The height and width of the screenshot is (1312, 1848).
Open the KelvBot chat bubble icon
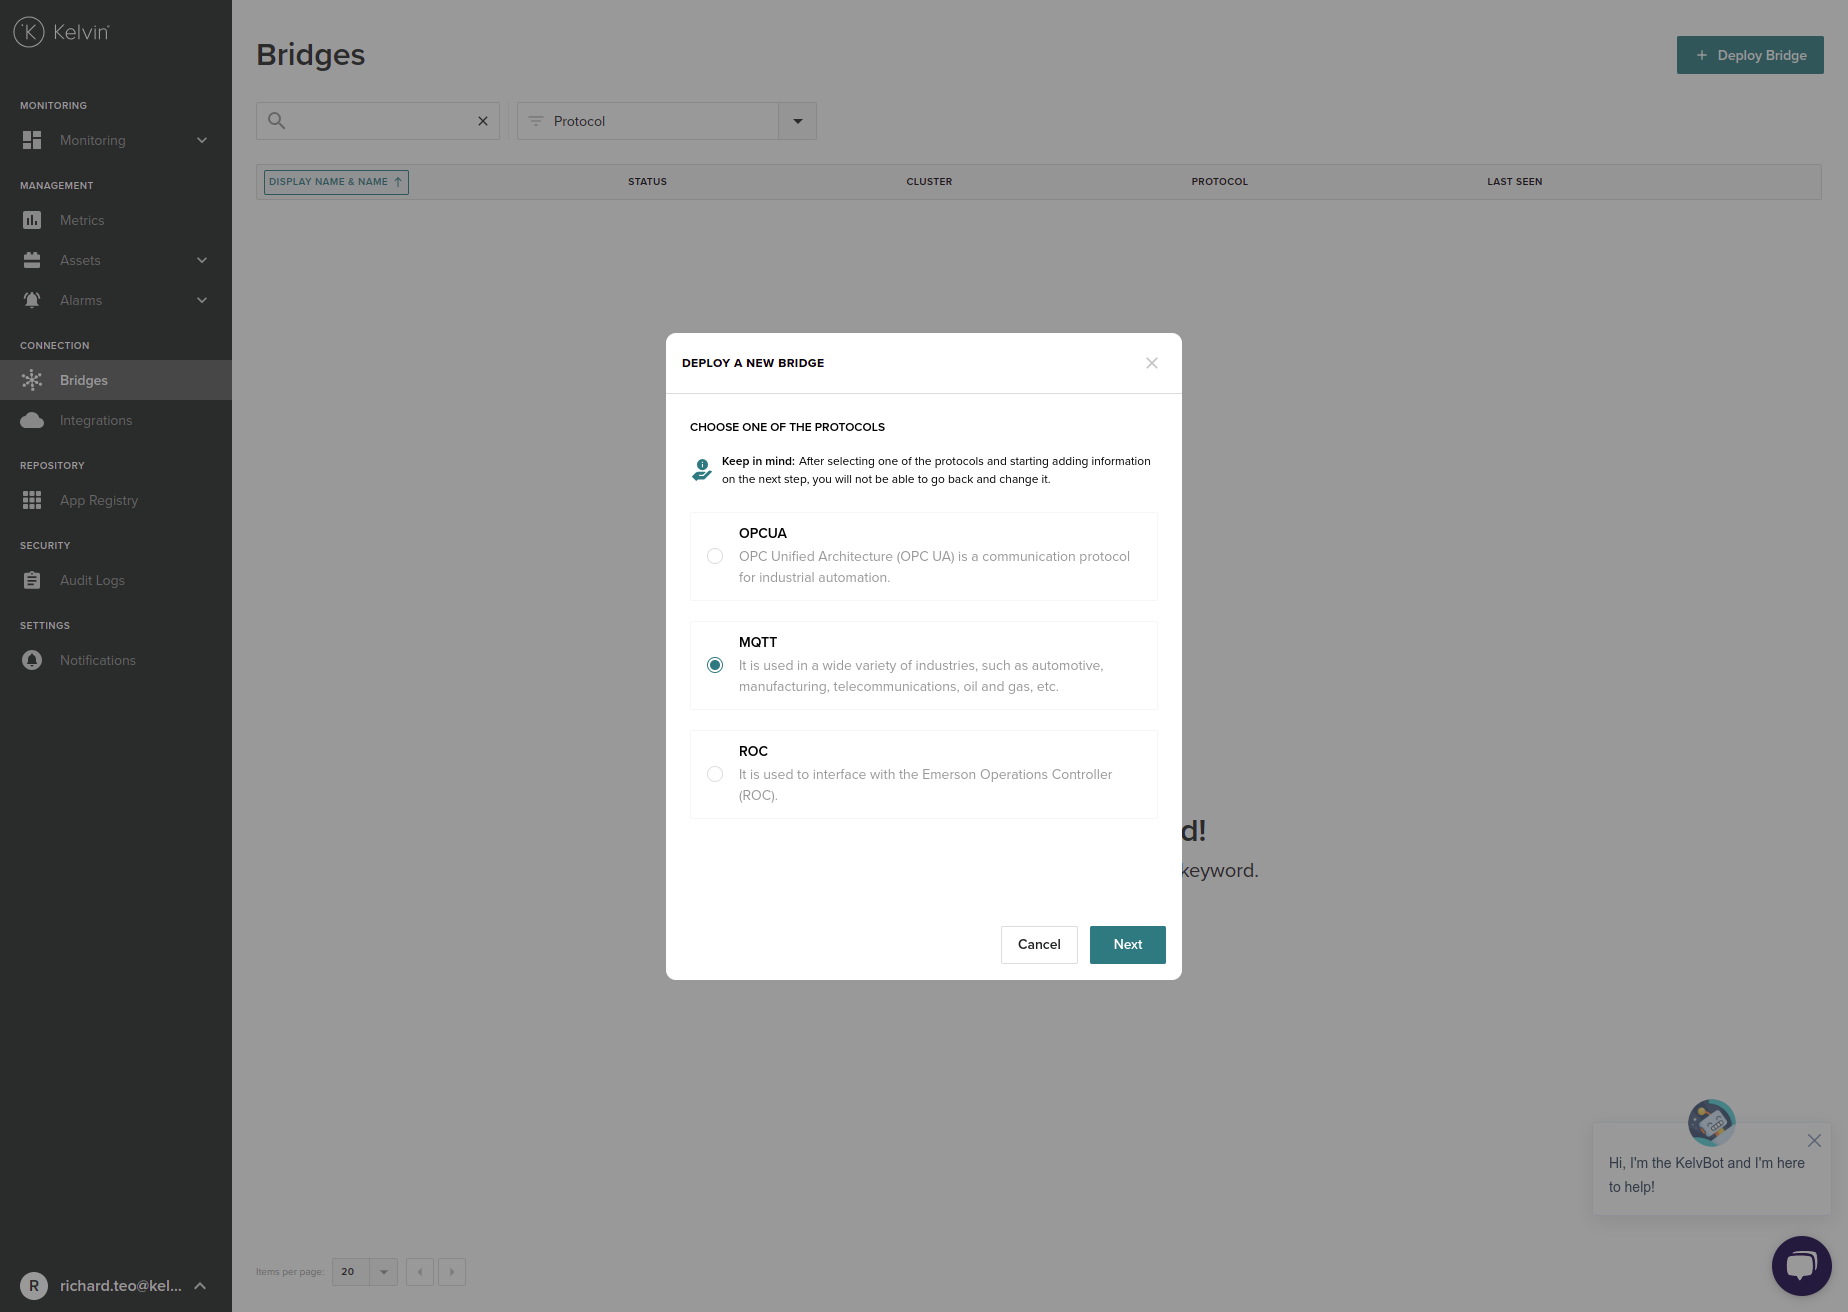1801,1265
